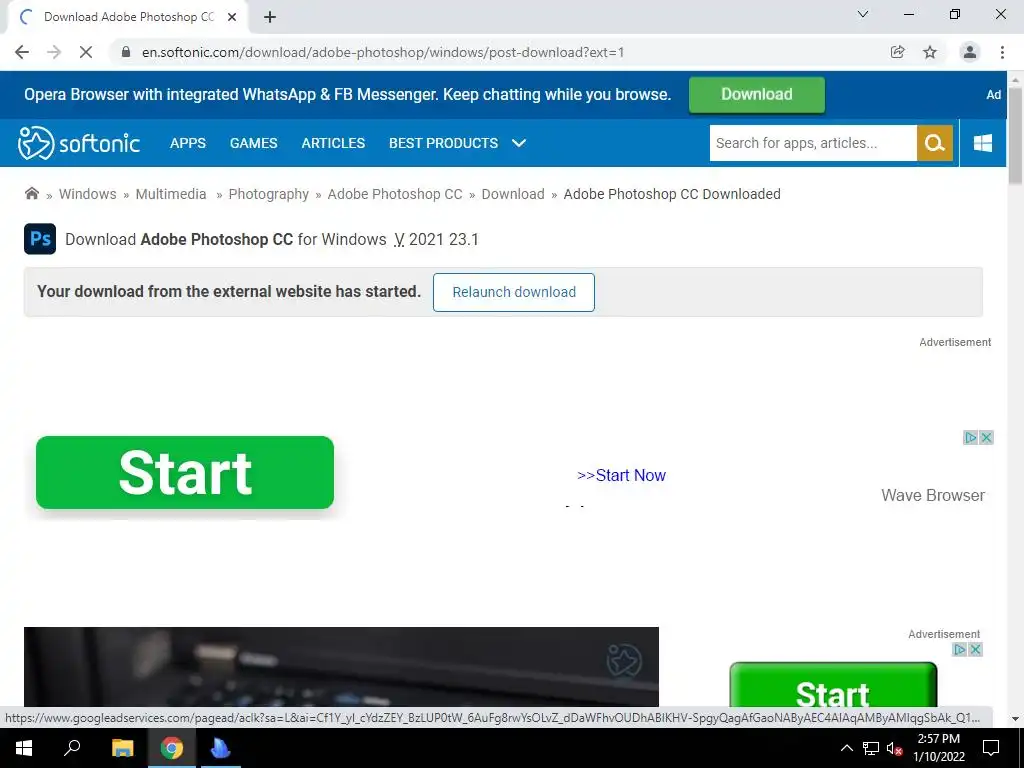Open a new tab with plus button
1024x768 pixels.
point(270,17)
